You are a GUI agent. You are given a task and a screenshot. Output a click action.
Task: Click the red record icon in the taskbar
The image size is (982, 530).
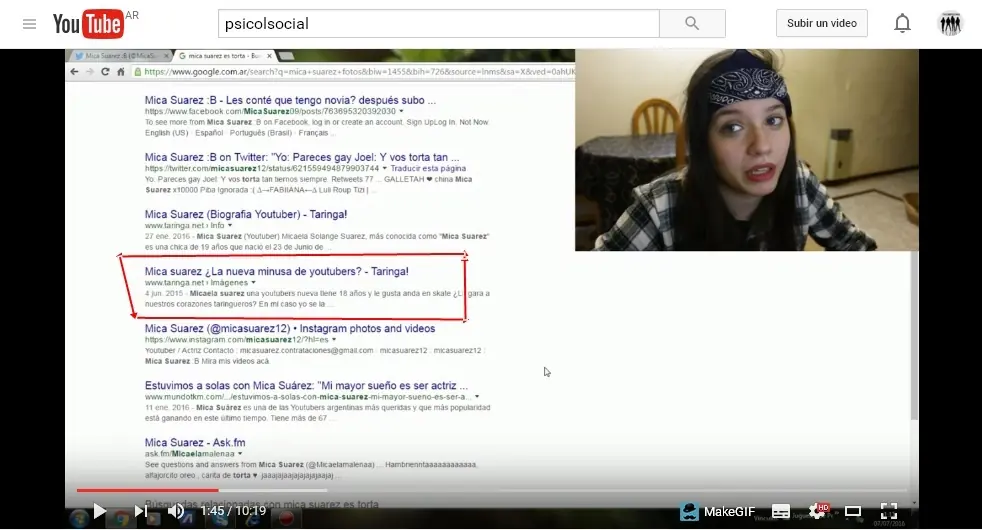coord(286,519)
